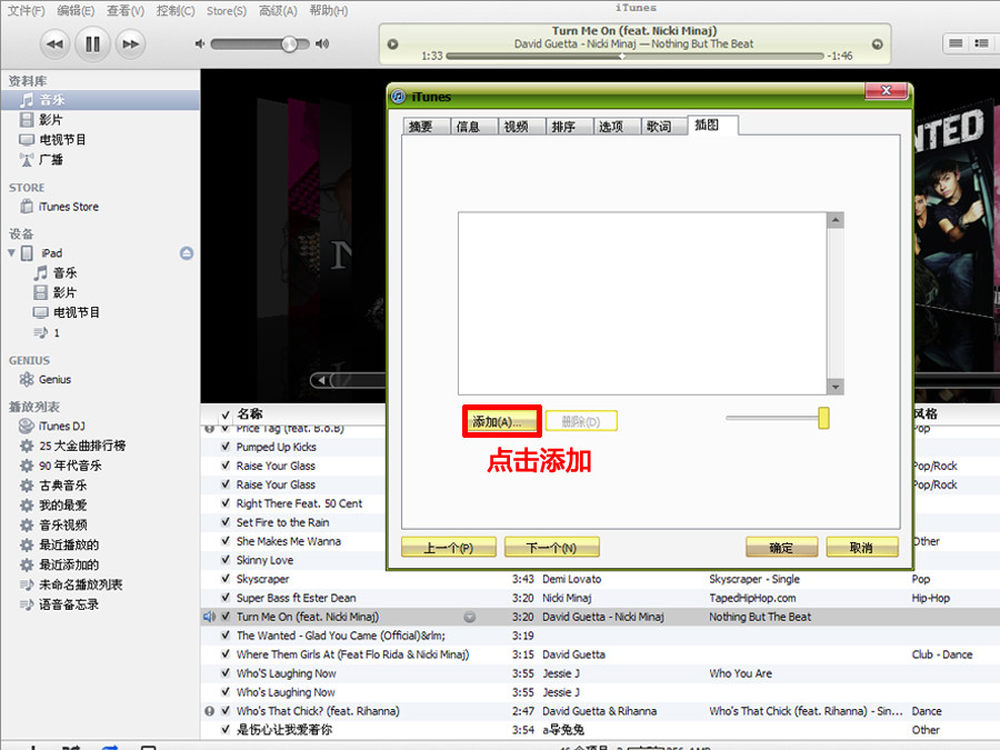The height and width of the screenshot is (750, 1000).
Task: Click artwork list scroll down arrow
Action: tap(835, 386)
